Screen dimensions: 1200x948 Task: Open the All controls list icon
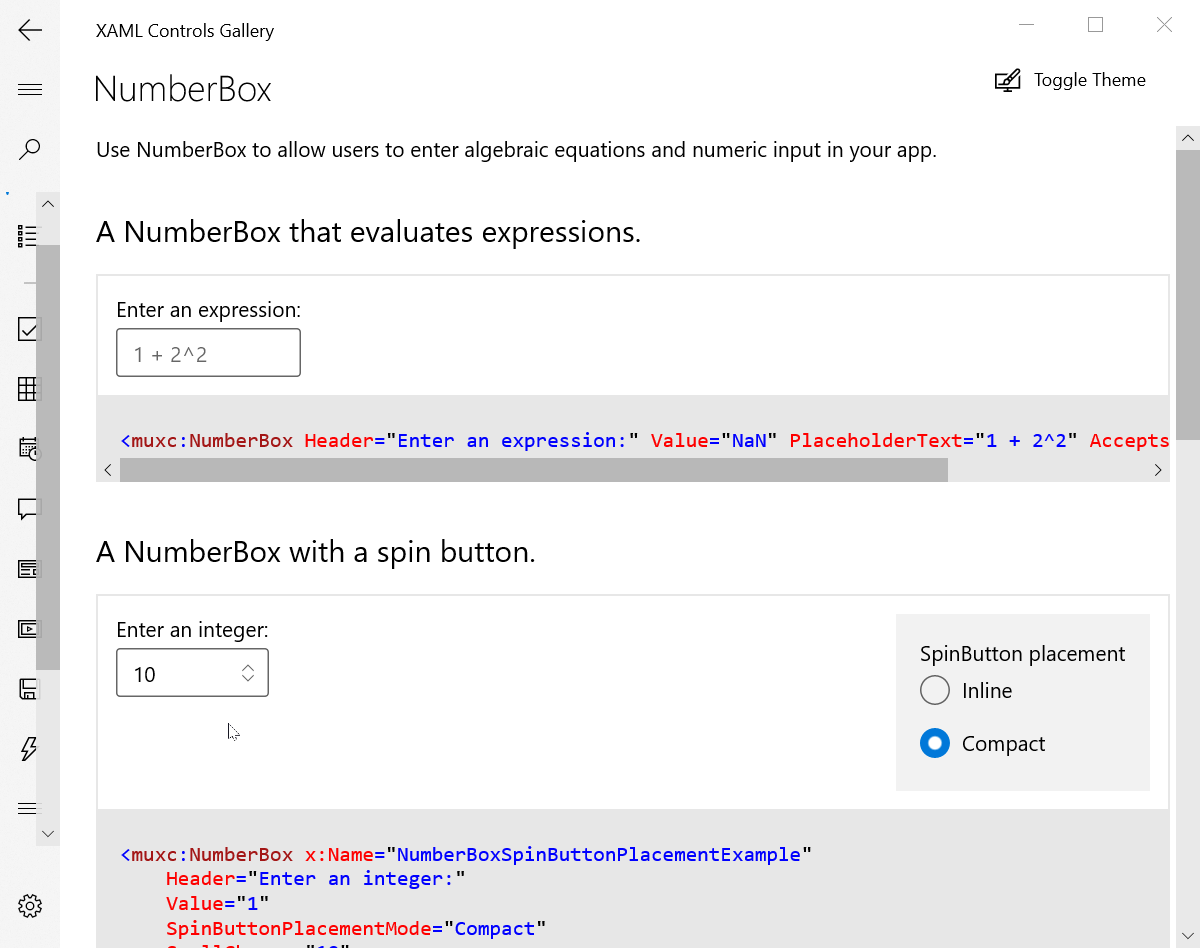(27, 236)
